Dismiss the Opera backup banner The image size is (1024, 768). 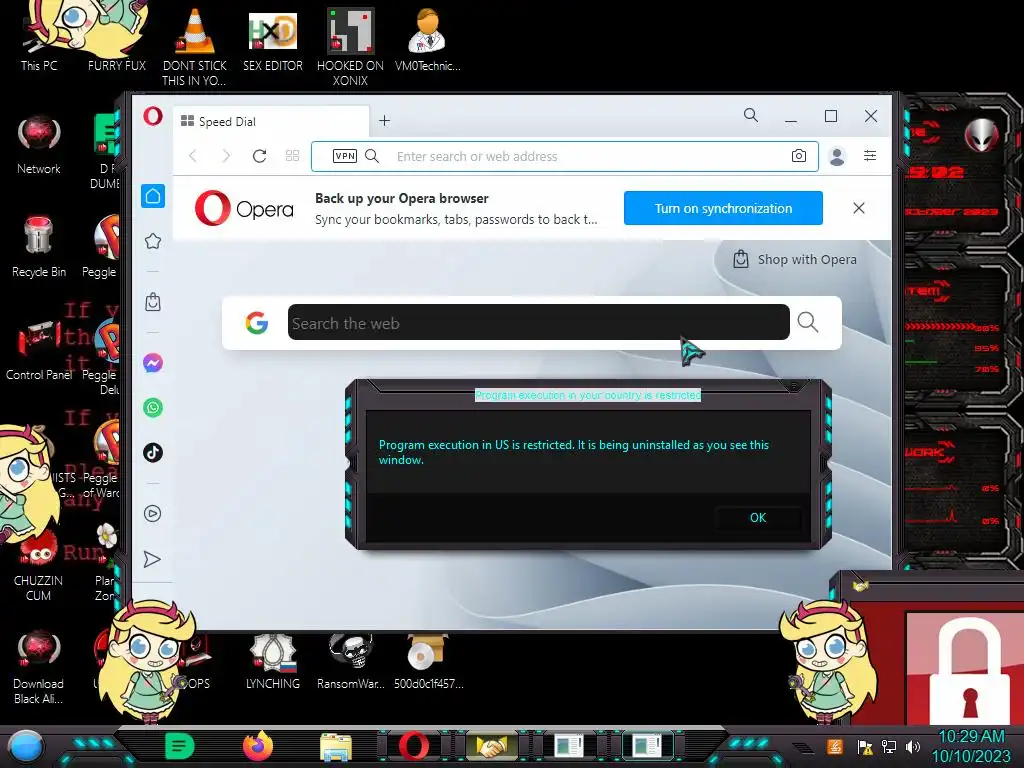[x=859, y=208]
